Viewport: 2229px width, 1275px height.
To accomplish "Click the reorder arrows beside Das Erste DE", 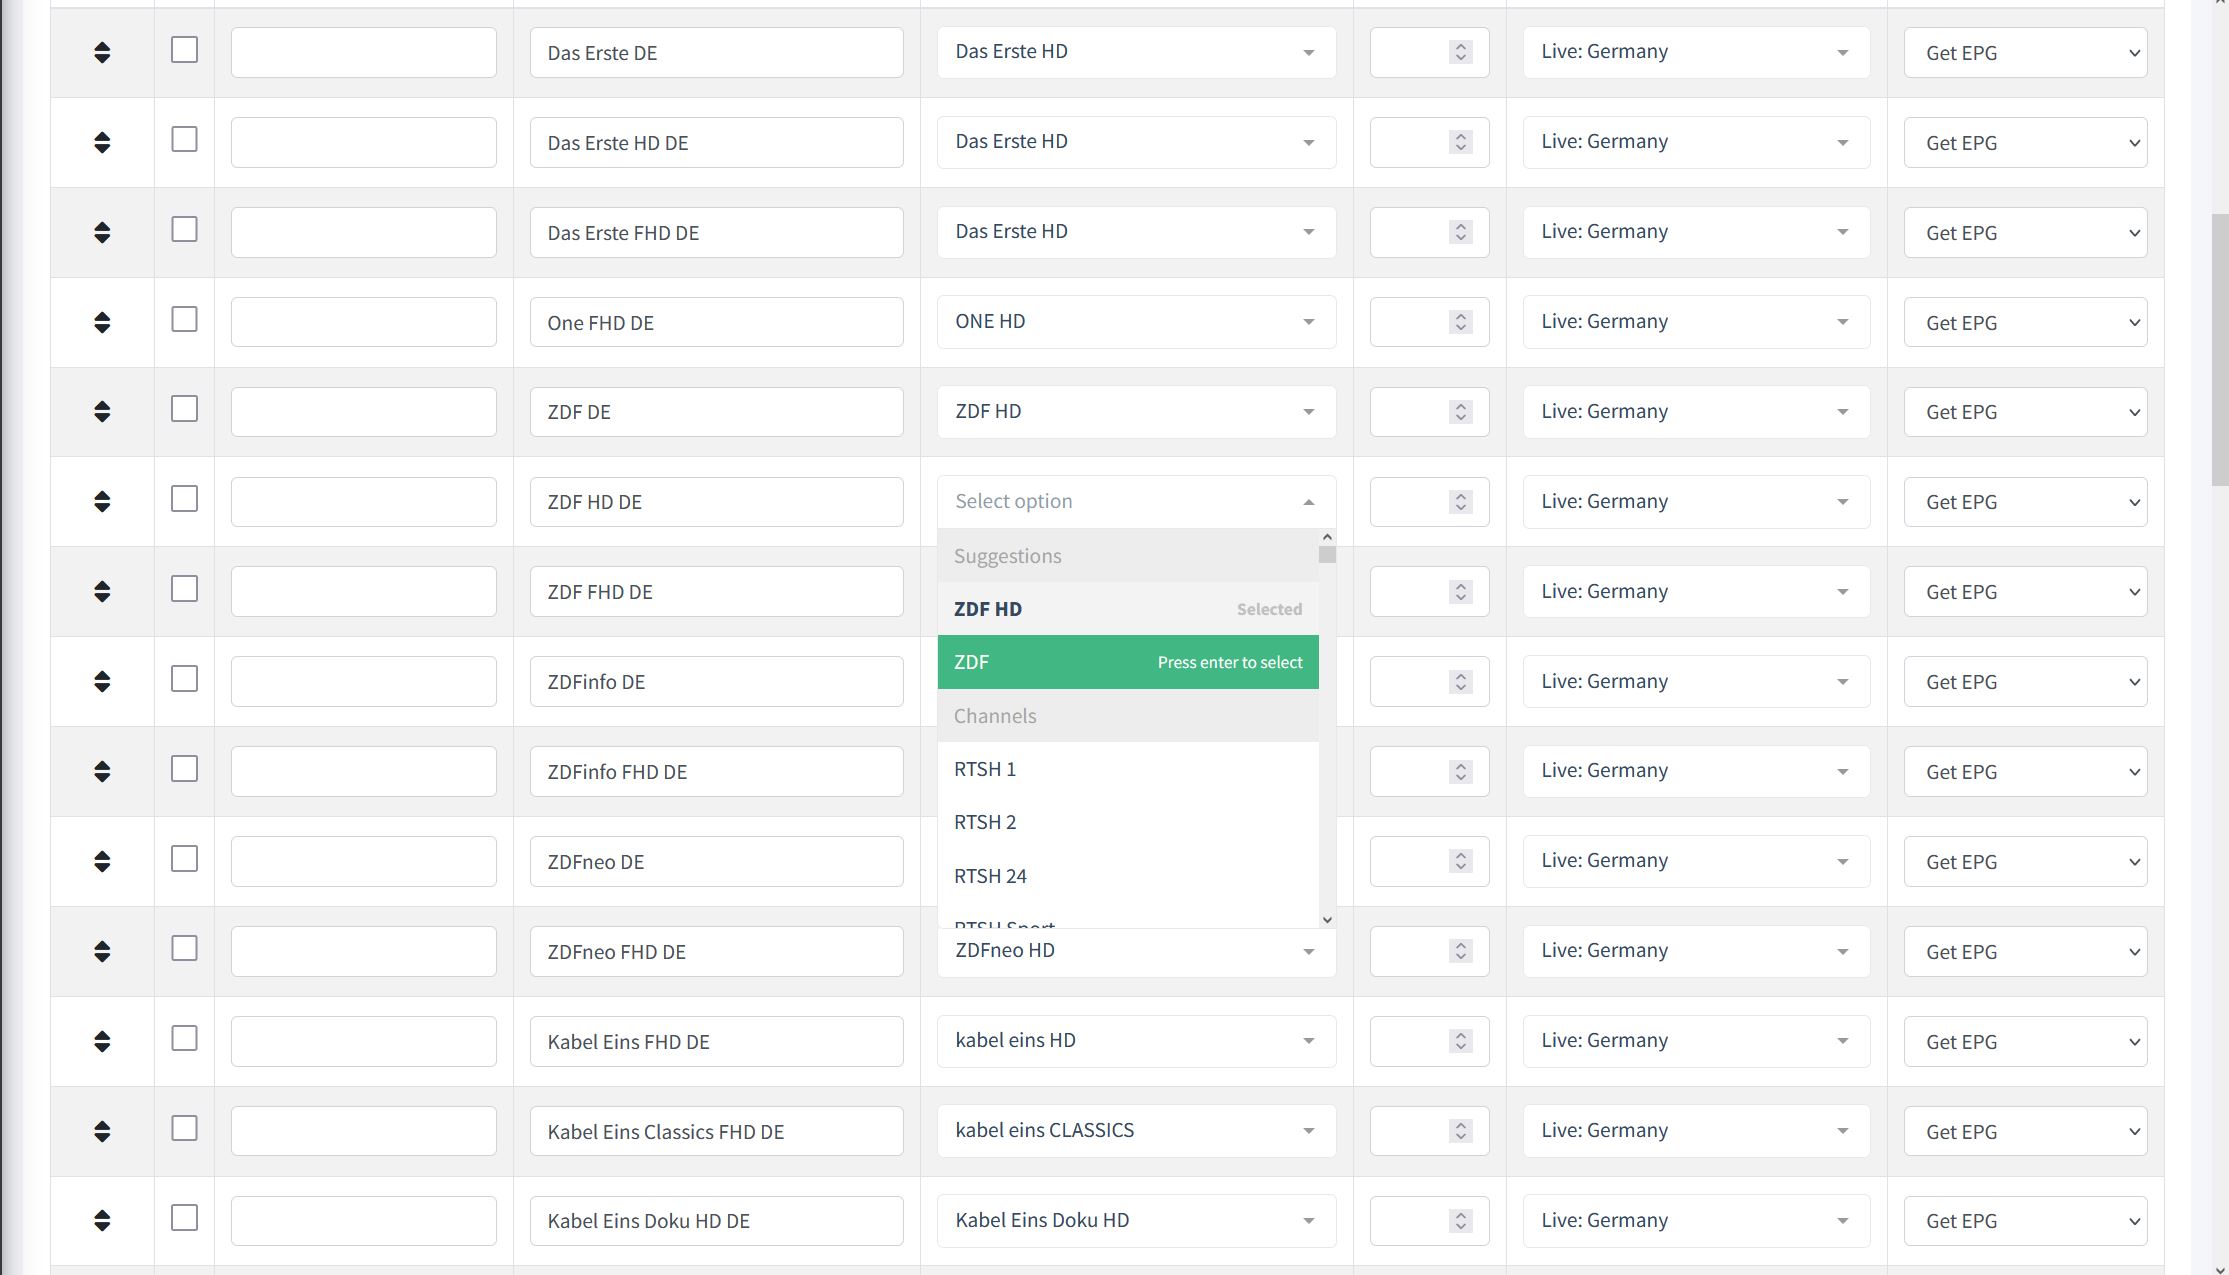I will (x=103, y=51).
